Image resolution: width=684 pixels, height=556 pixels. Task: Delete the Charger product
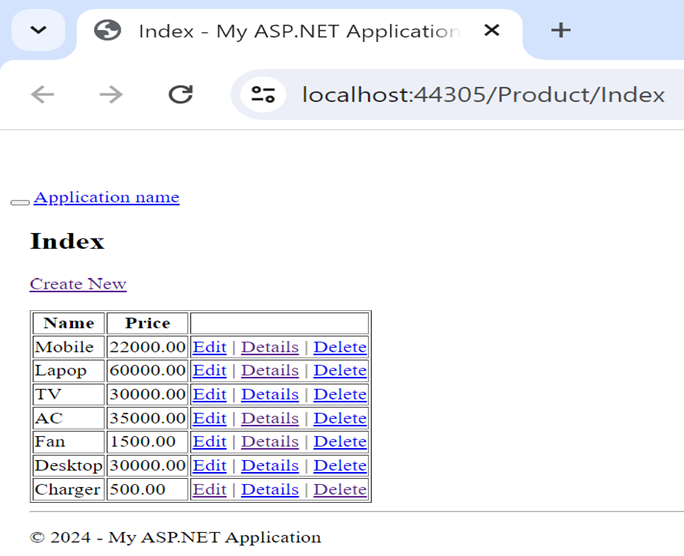tap(340, 489)
